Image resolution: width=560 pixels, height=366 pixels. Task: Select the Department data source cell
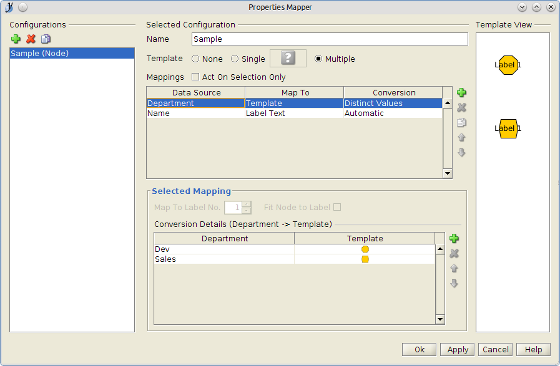[196, 103]
